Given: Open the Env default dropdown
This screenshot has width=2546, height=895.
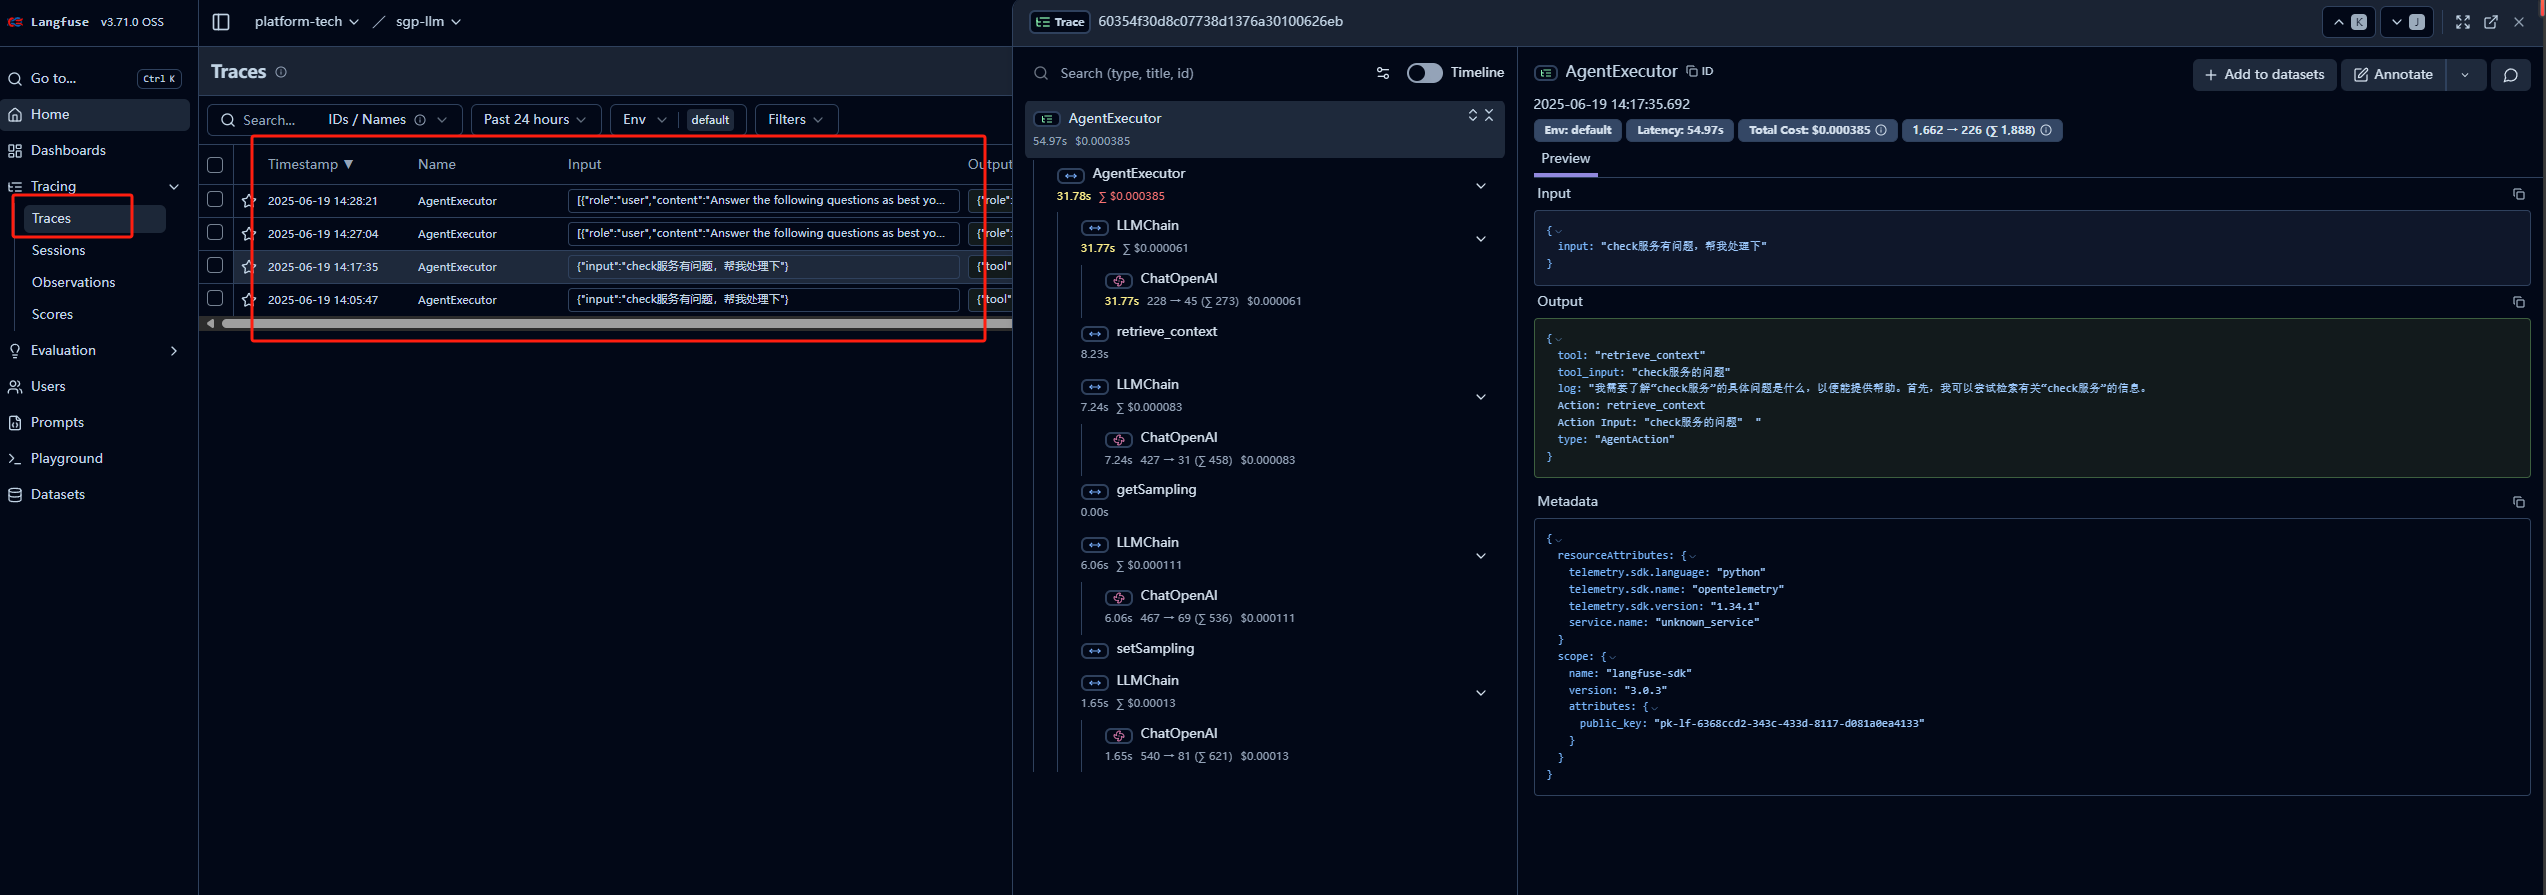Looking at the screenshot, I should pyautogui.click(x=678, y=120).
